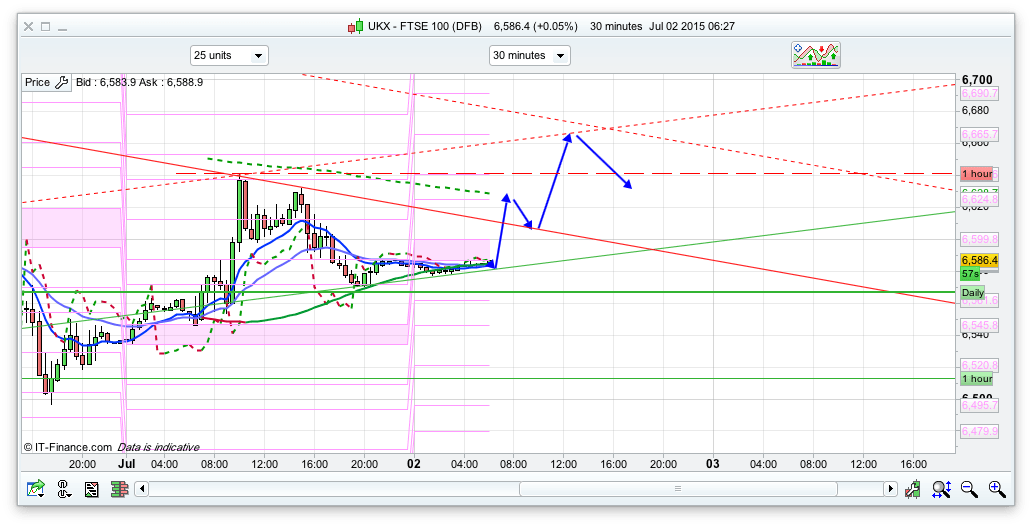
Task: Click the Price panel label
Action: [38, 83]
